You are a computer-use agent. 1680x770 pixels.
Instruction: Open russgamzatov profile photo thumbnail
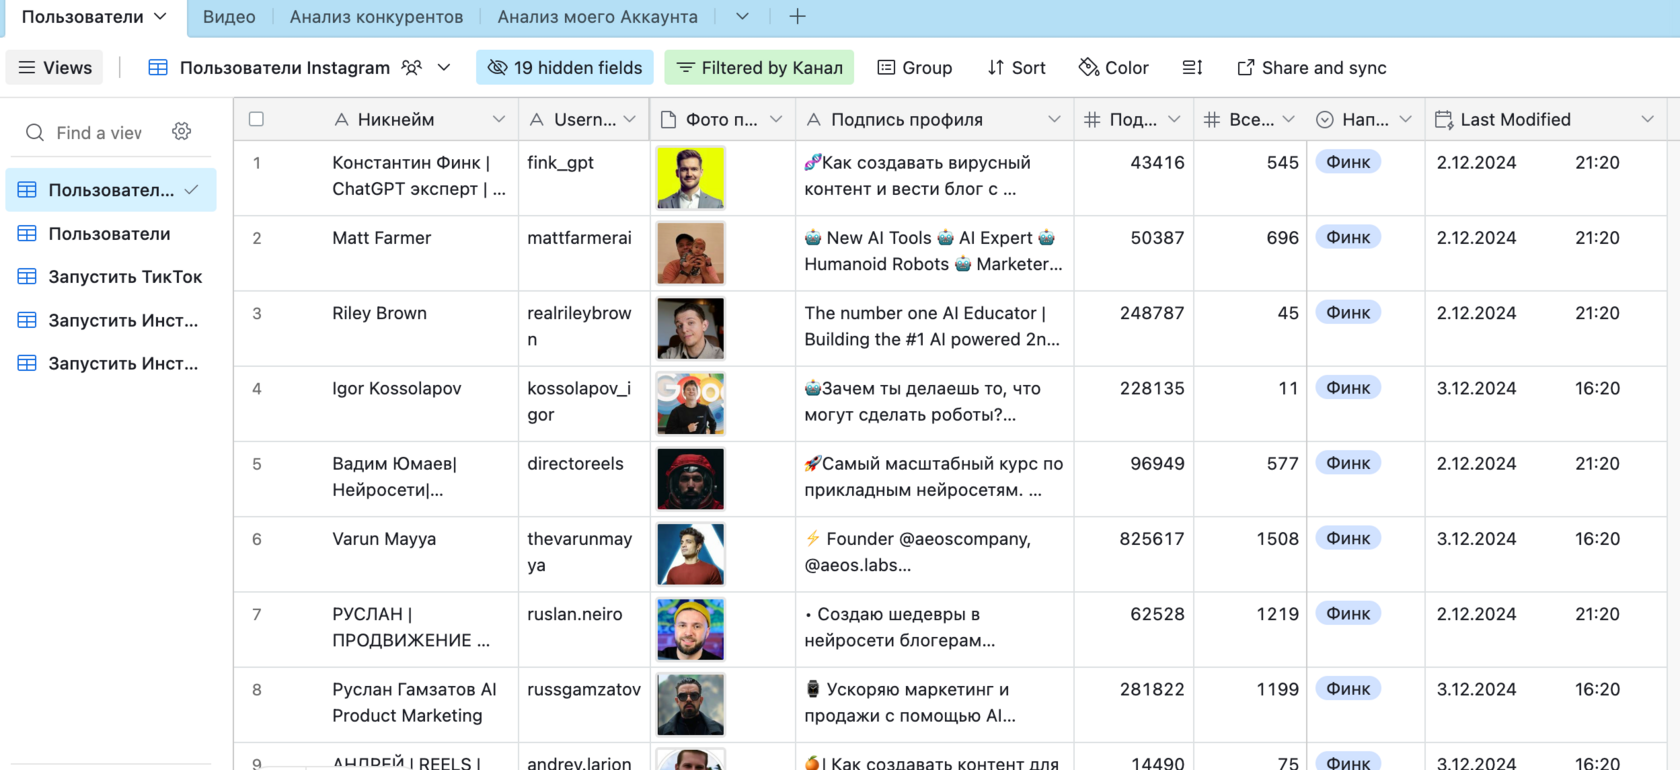point(690,704)
